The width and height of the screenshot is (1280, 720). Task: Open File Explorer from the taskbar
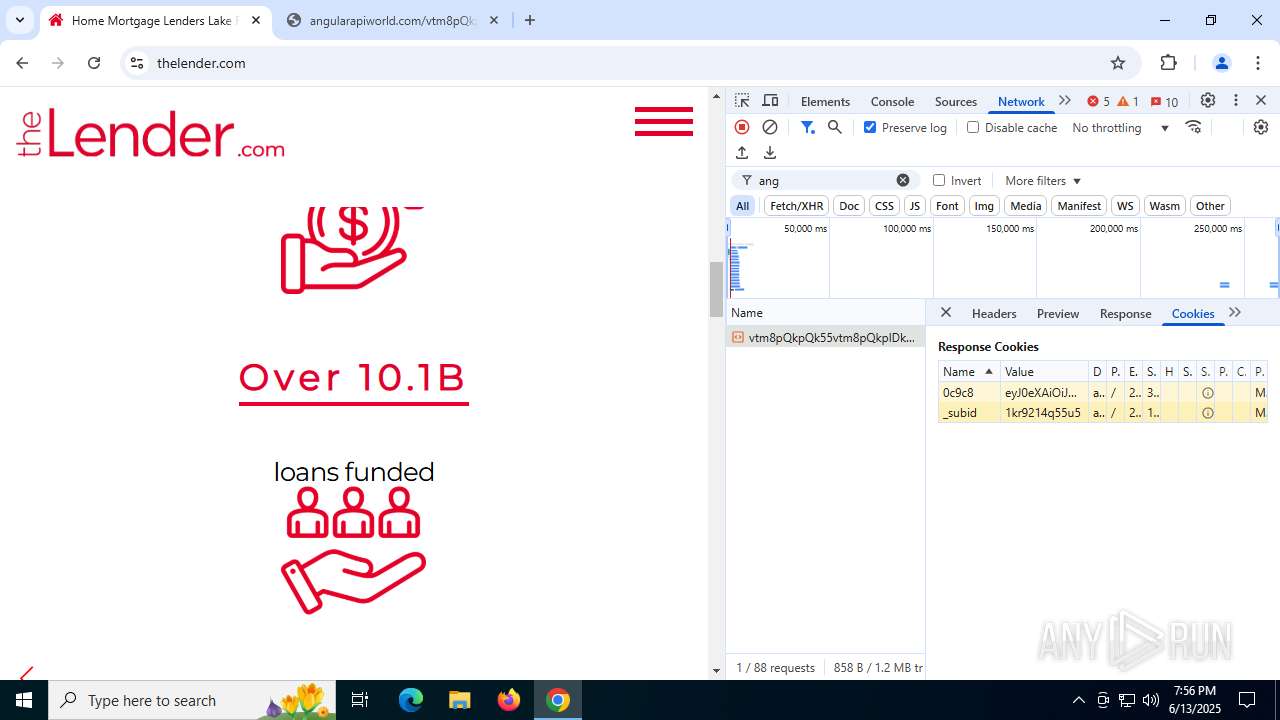point(459,700)
